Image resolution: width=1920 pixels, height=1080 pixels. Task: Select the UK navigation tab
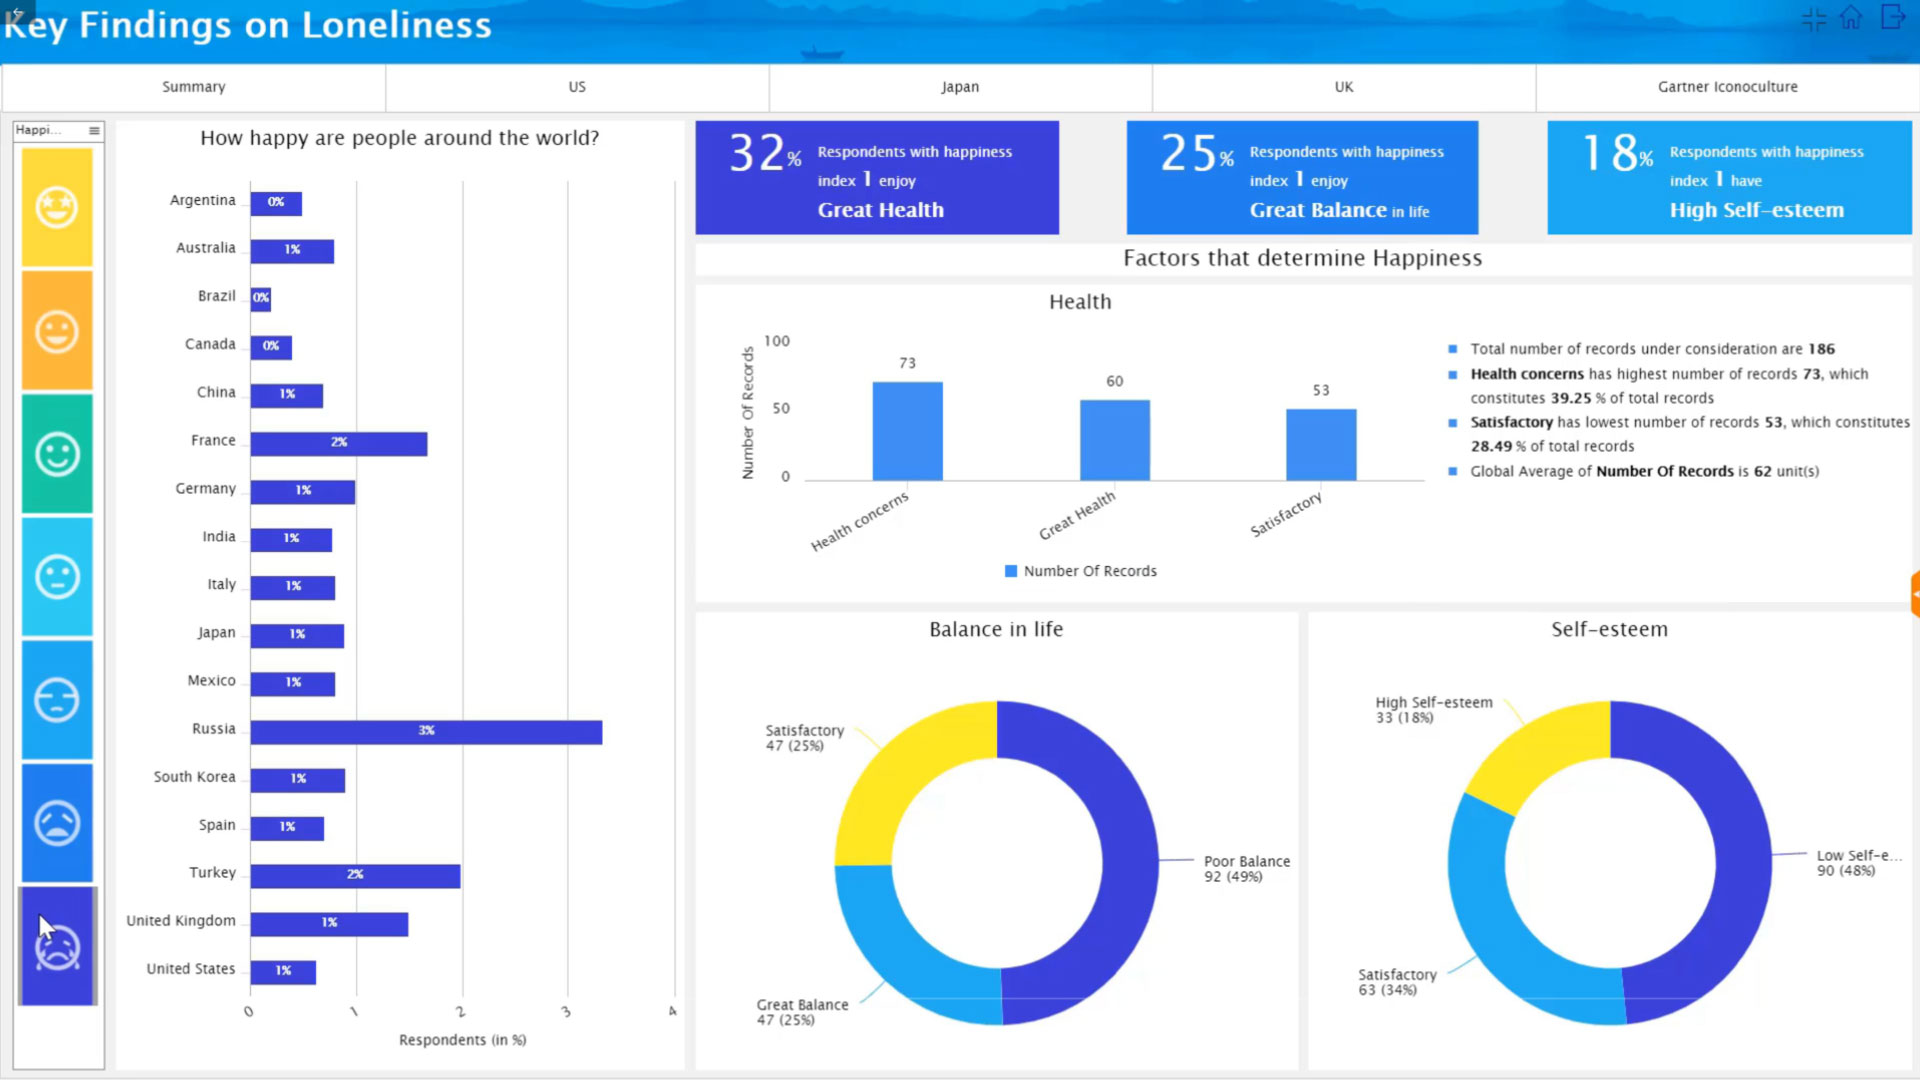pyautogui.click(x=1344, y=86)
